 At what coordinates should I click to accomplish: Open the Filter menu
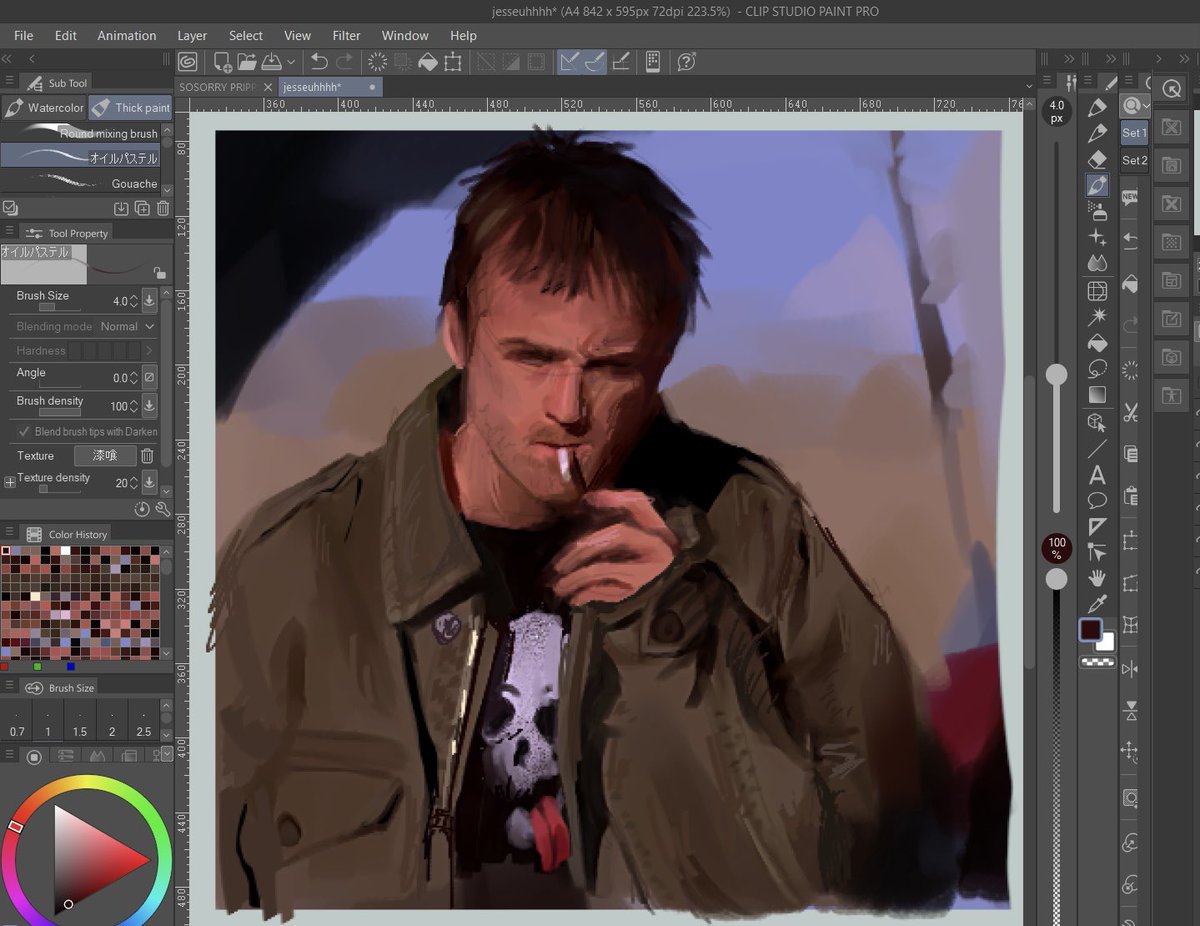pos(347,35)
